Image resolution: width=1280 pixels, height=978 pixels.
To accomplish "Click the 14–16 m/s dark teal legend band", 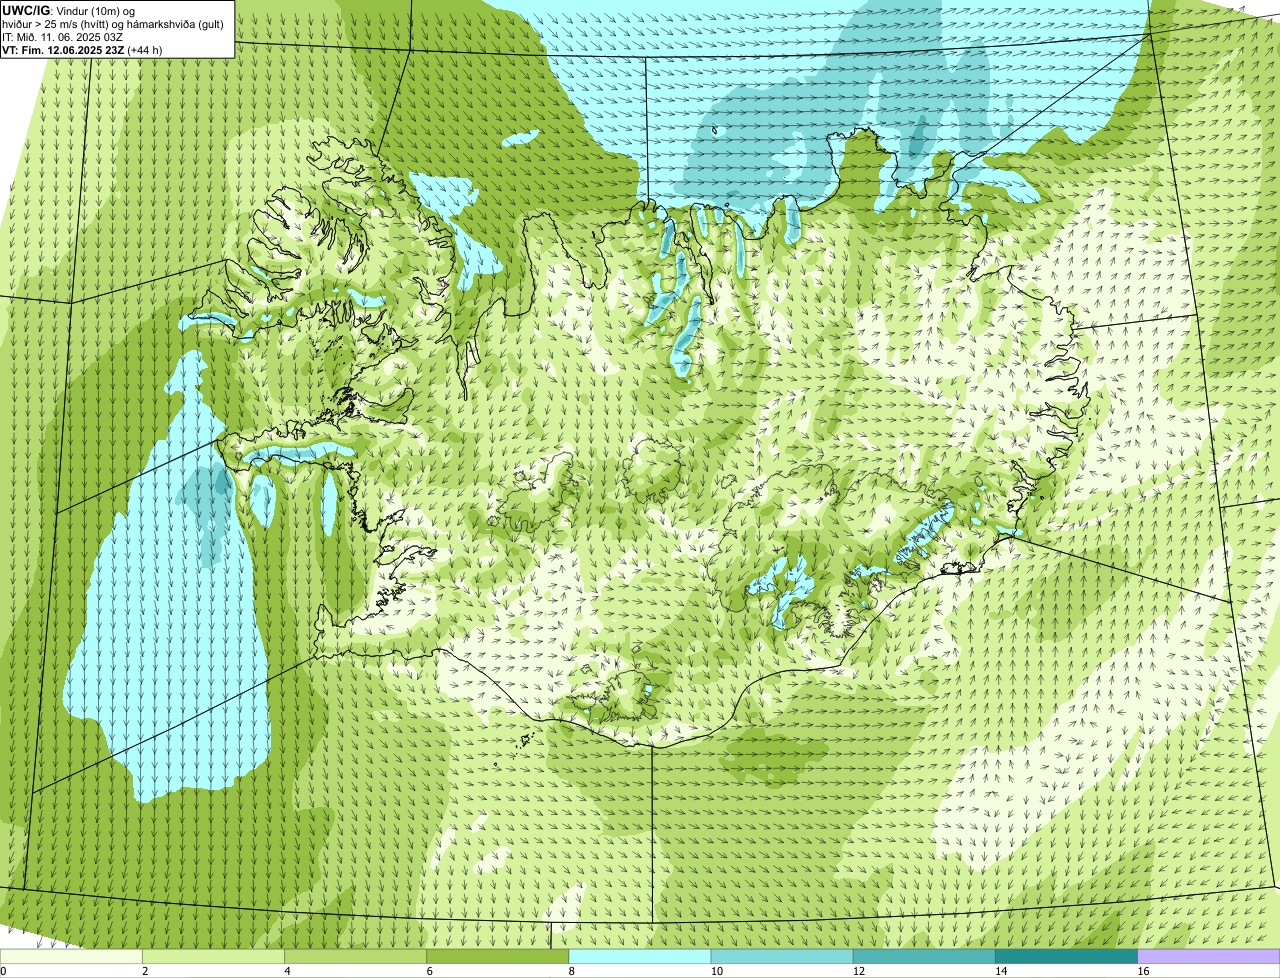I will point(1066,956).
